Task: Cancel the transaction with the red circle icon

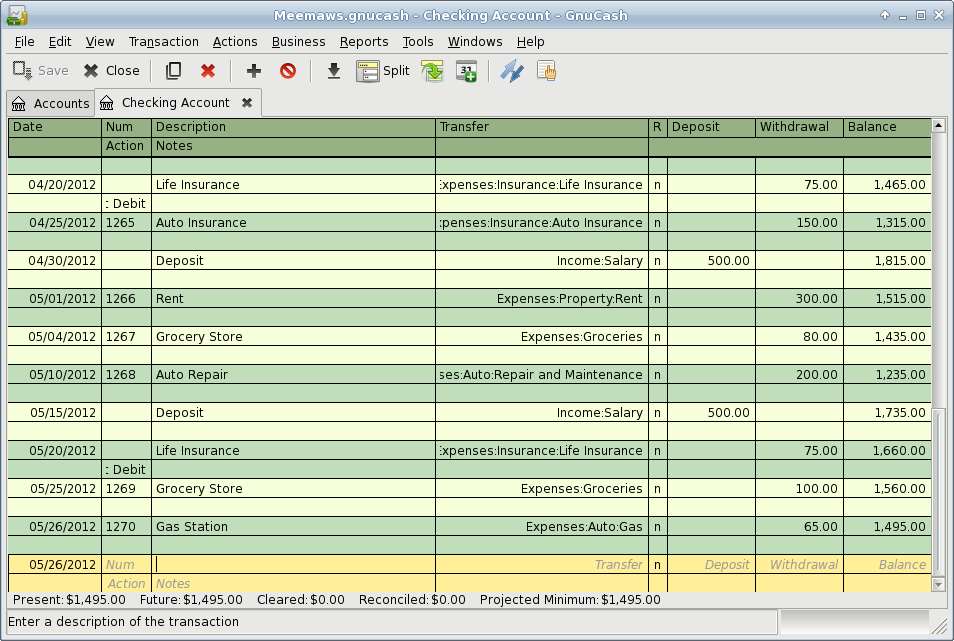Action: pos(288,71)
